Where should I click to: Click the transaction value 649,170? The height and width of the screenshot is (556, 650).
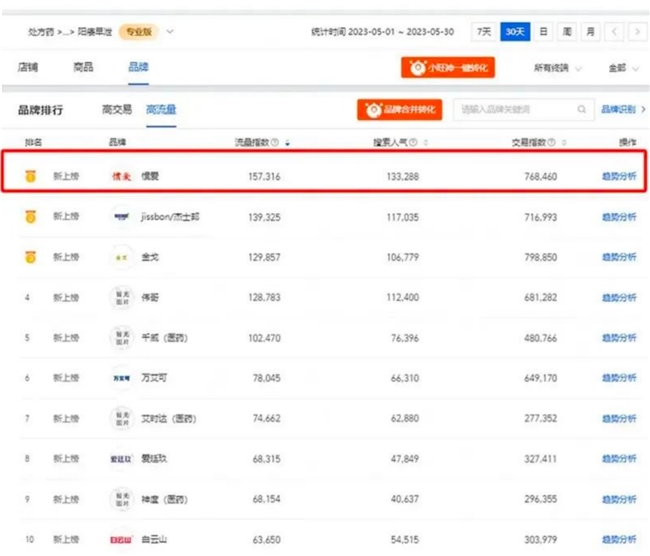coord(541,378)
